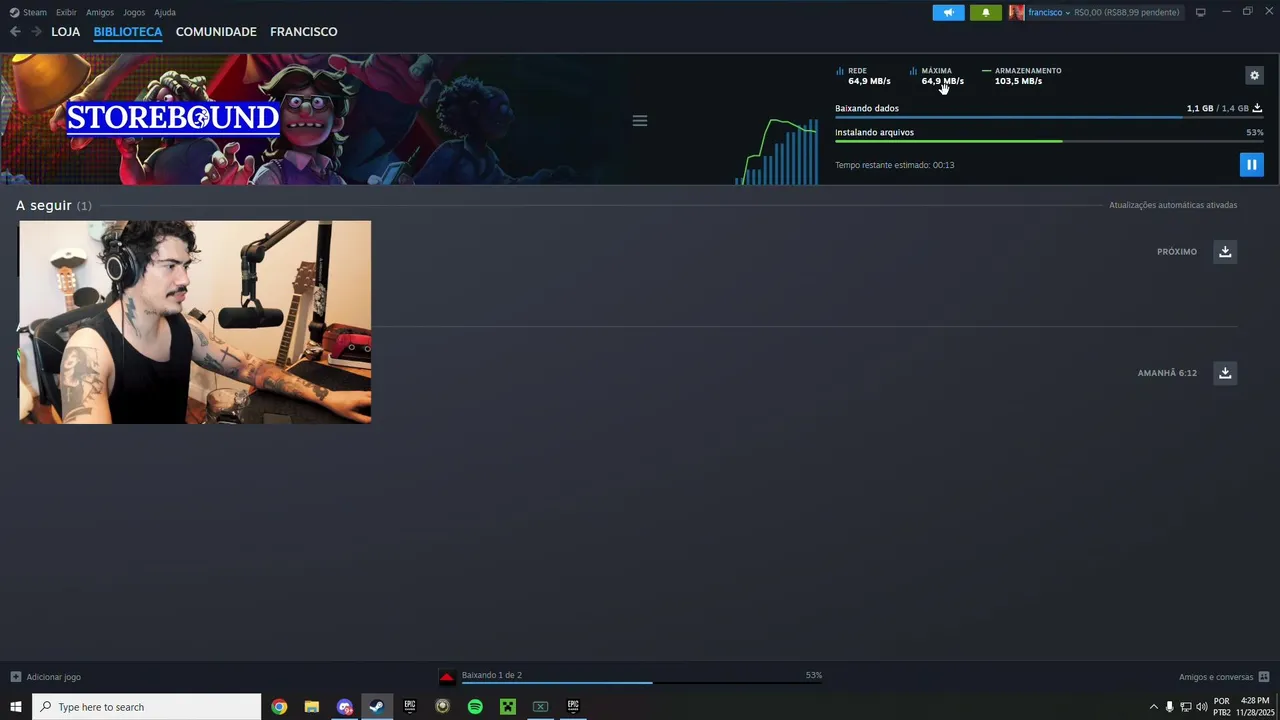Viewport: 1280px width, 720px height.
Task: Click the download button next to PRÓXIMO
Action: [1225, 251]
